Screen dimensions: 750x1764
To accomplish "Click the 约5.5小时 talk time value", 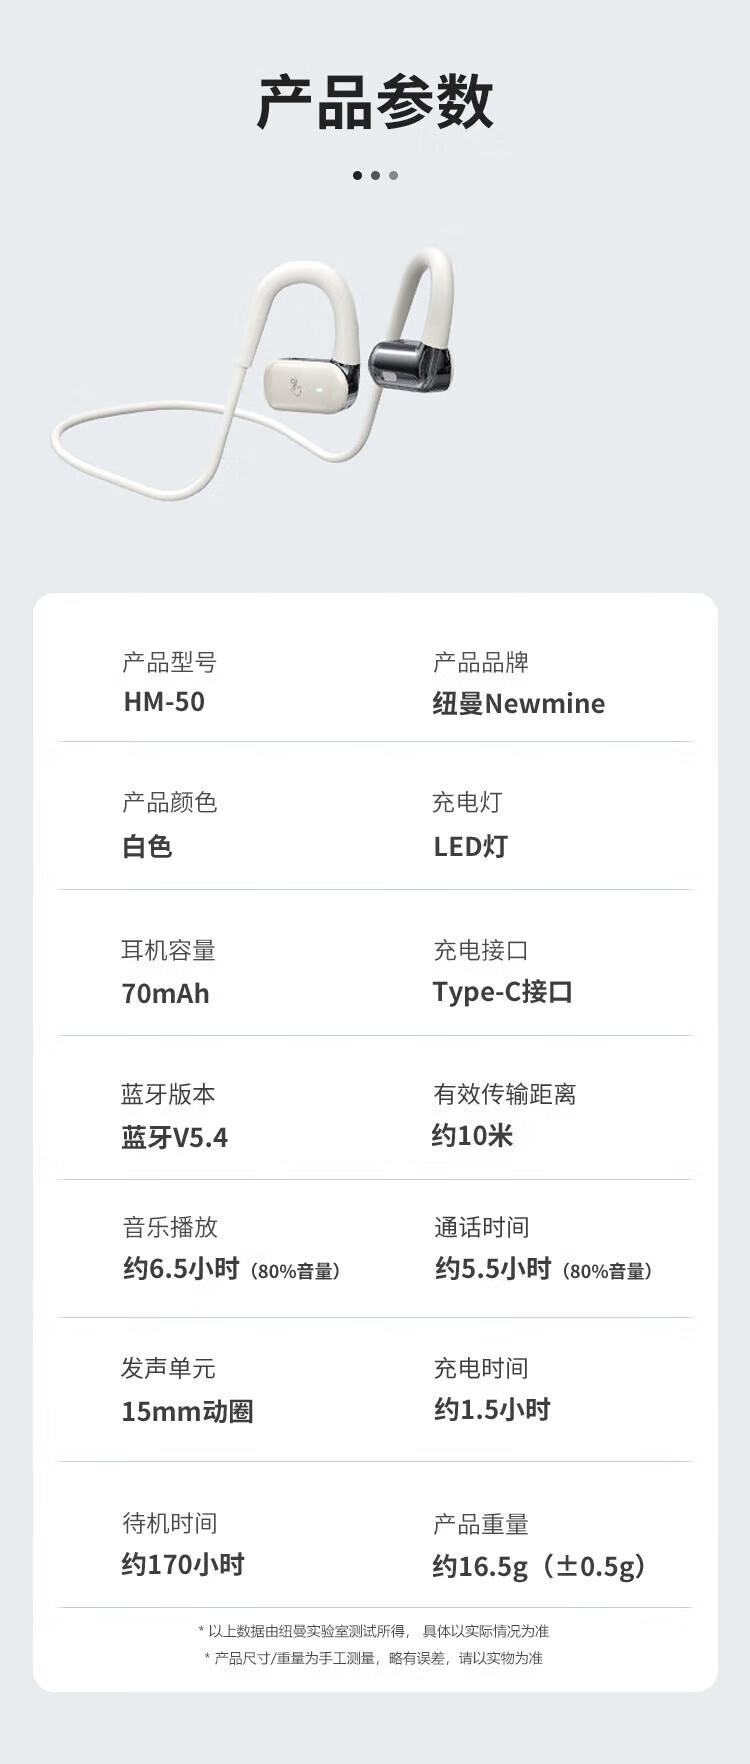I will click(493, 1269).
